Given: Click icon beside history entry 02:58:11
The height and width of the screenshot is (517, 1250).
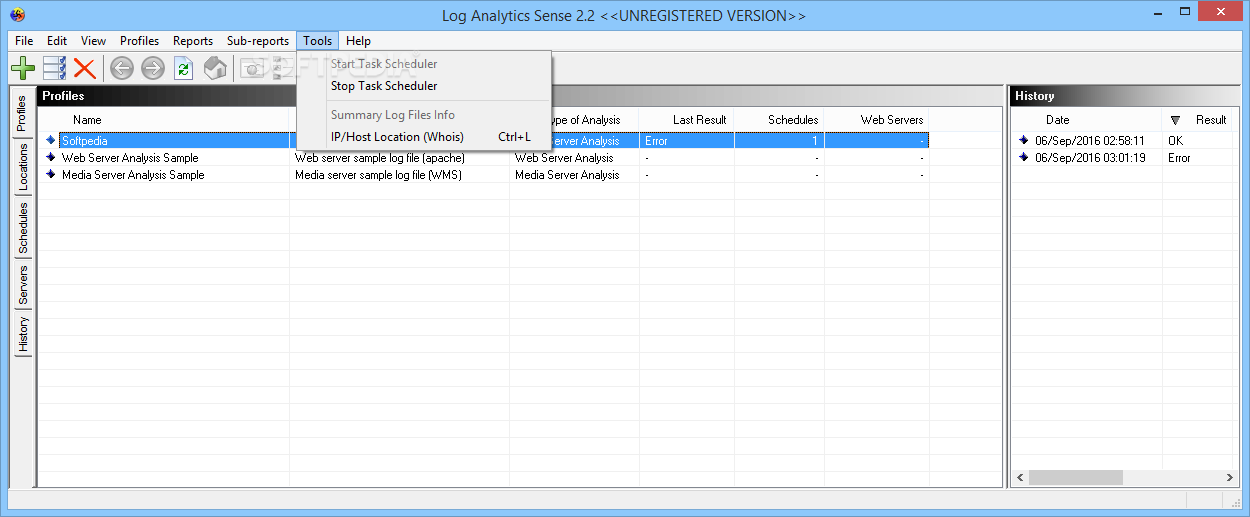Looking at the screenshot, I should (1023, 140).
